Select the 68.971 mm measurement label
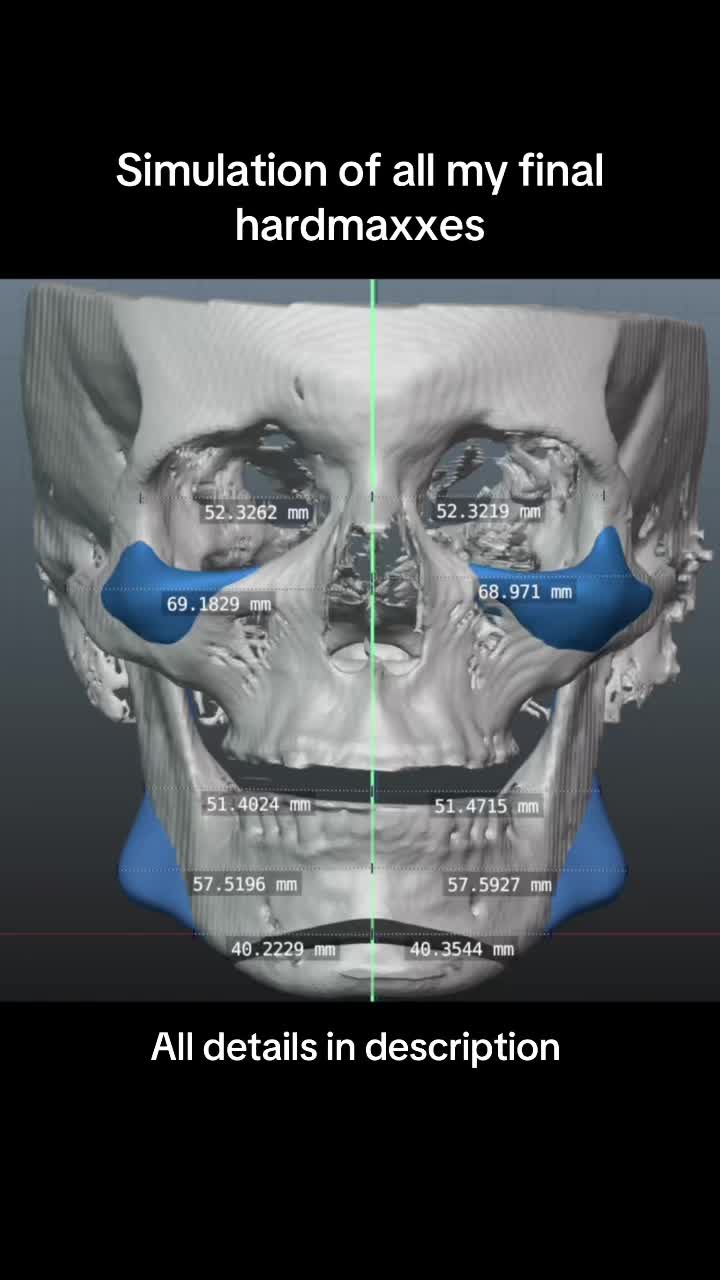Viewport: 720px width, 1280px height. 525,592
